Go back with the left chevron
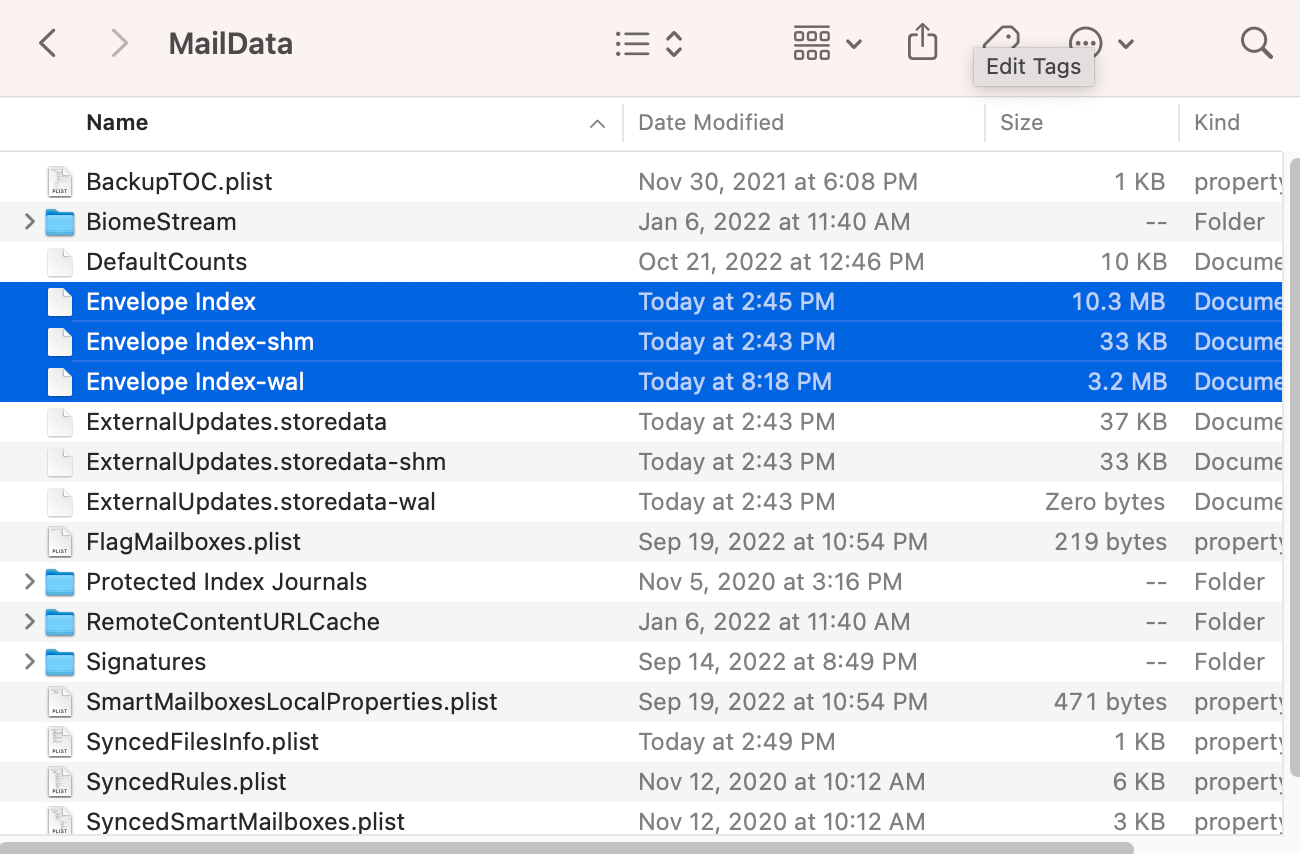This screenshot has width=1300, height=854. click(47, 43)
